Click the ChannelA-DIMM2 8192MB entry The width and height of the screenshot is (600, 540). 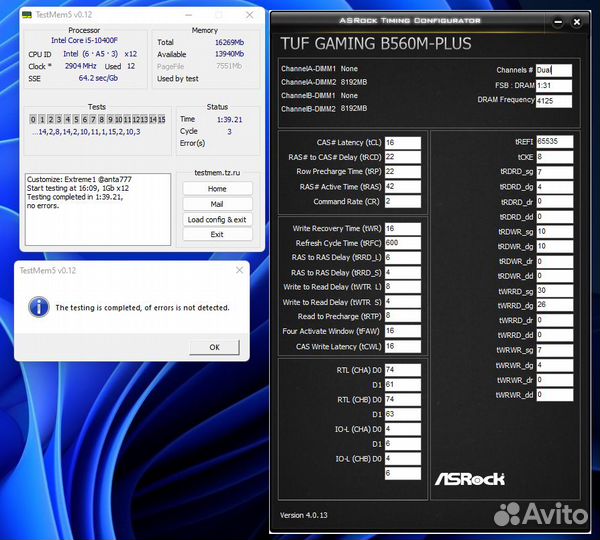point(324,82)
